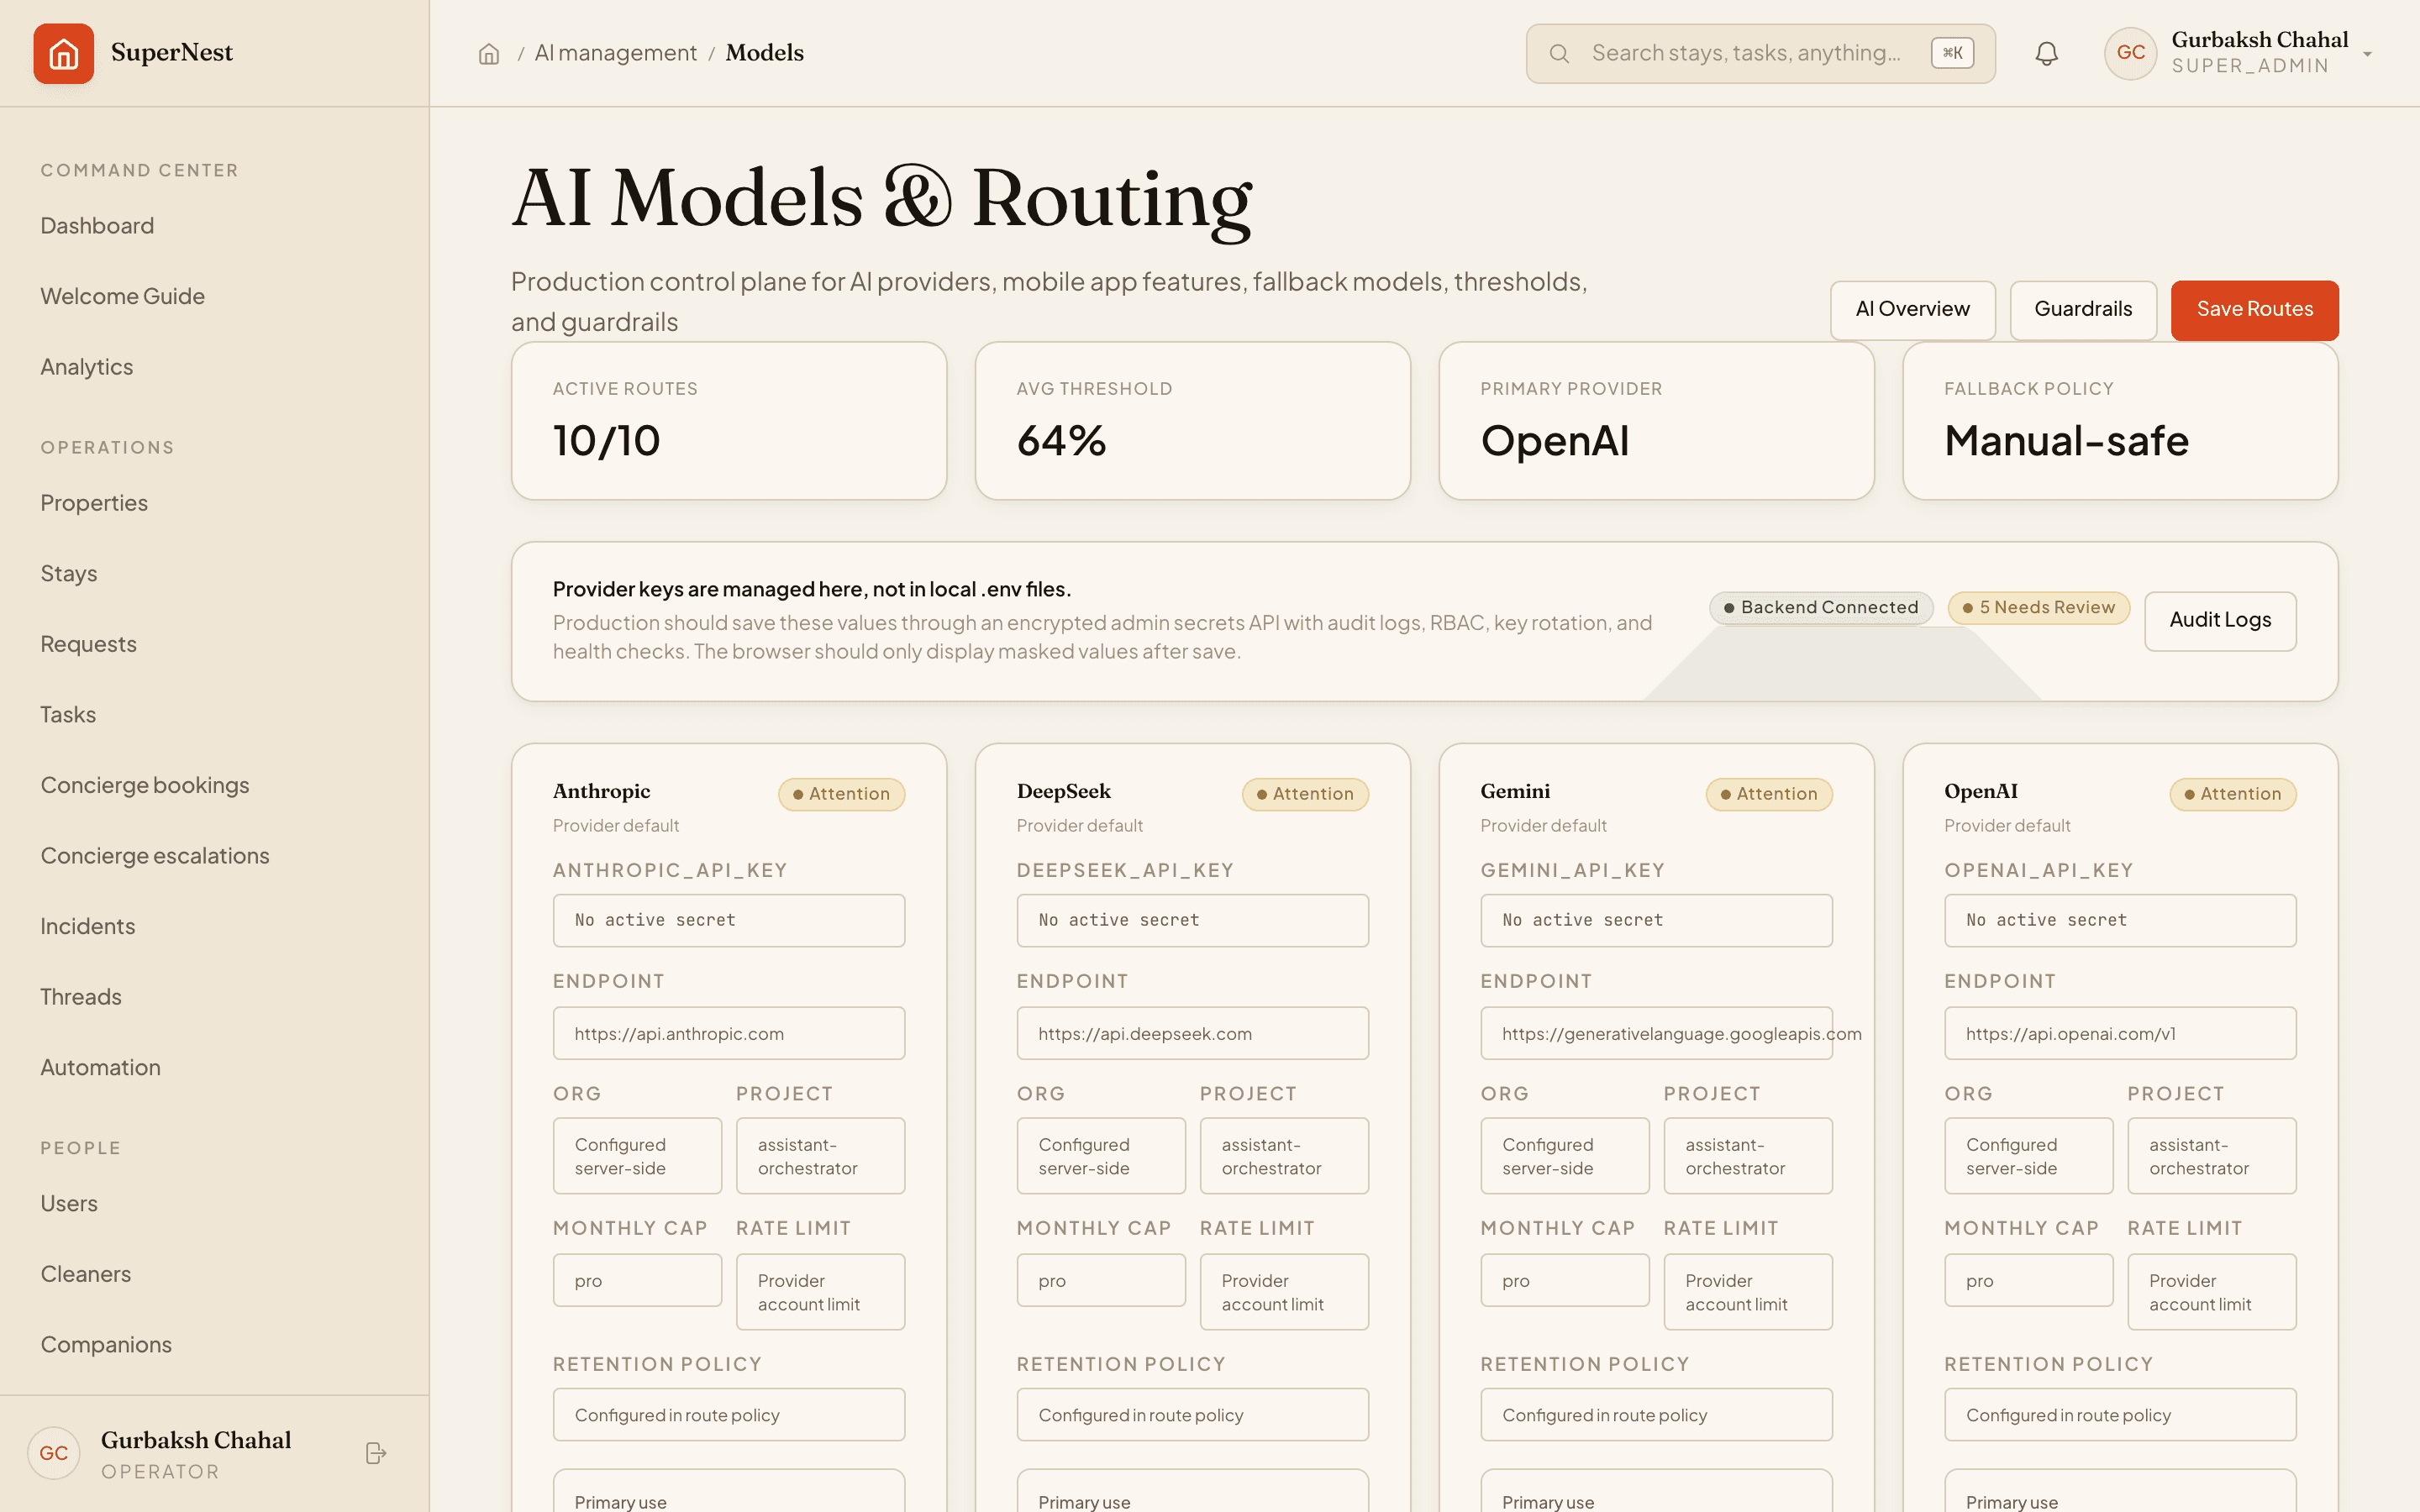Focus DEEPSEEK_API_KEY secret field
The width and height of the screenshot is (2420, 1512).
(1193, 920)
